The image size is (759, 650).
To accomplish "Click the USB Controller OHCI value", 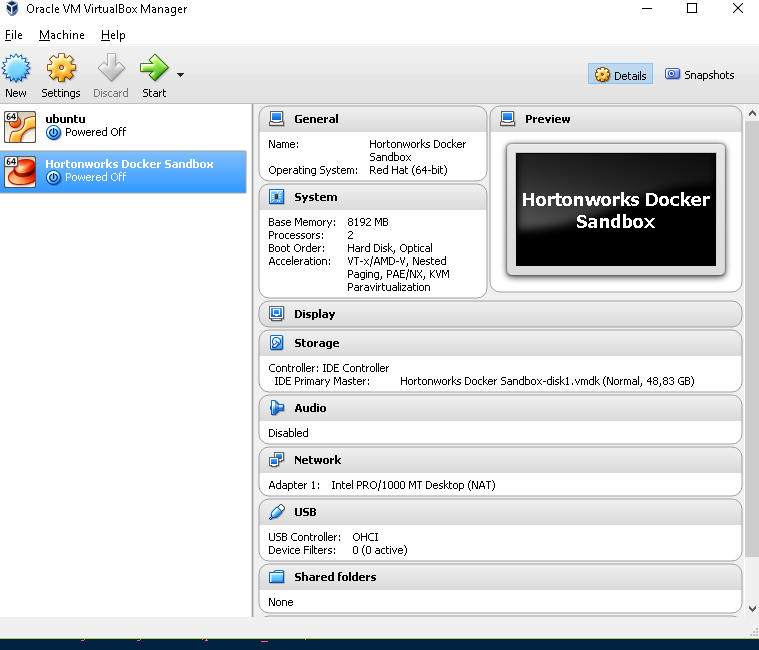I will click(365, 537).
